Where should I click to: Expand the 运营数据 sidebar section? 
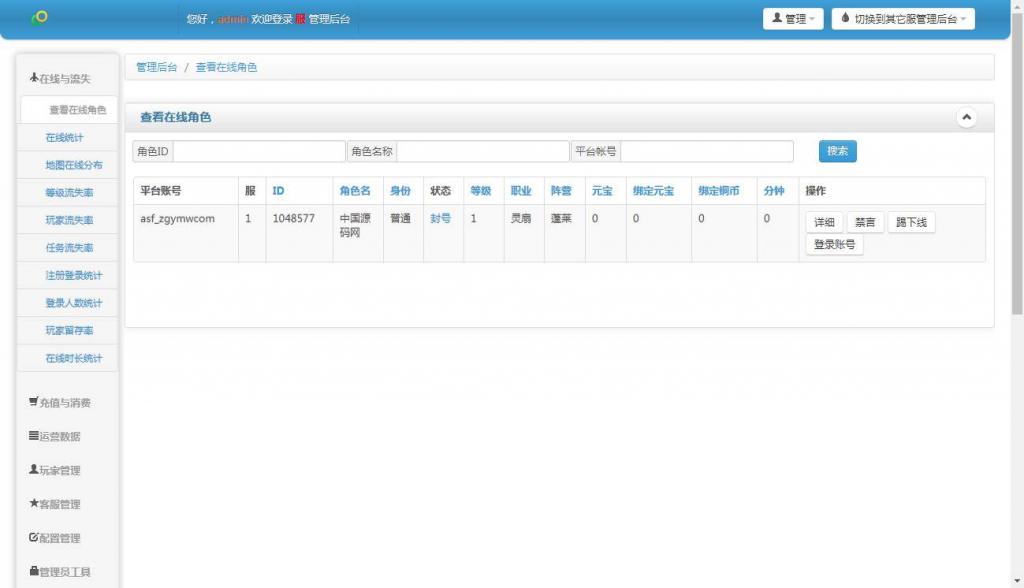(x=55, y=437)
